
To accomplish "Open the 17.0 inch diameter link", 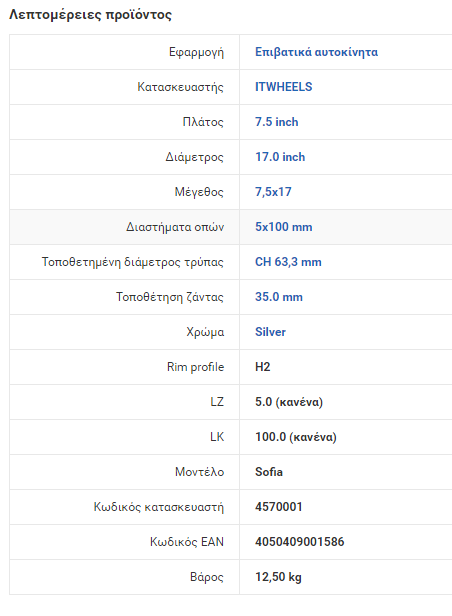I will [x=280, y=157].
